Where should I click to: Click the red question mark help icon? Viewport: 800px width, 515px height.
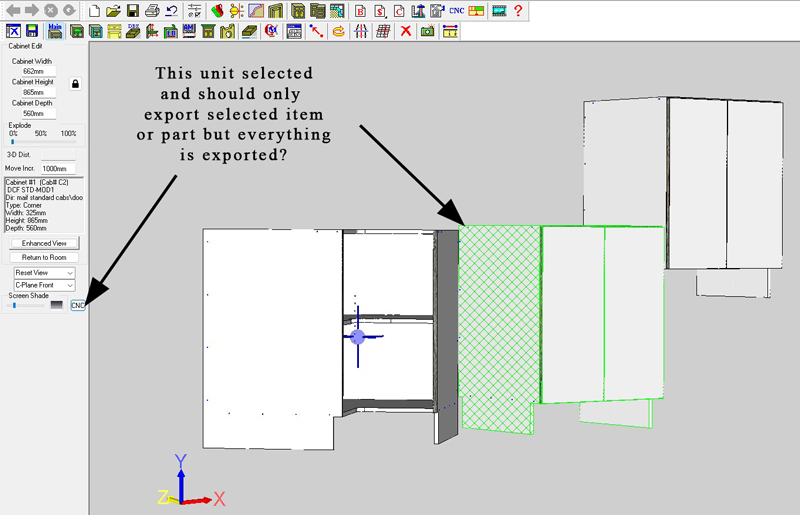click(x=518, y=10)
